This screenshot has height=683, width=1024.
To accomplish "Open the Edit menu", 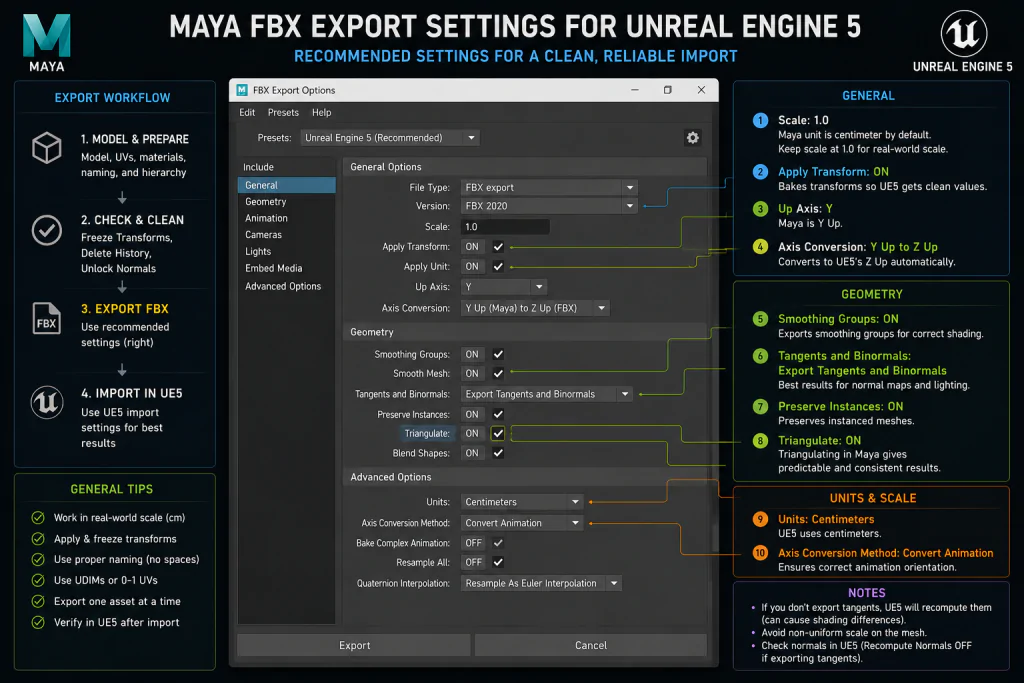I will click(x=247, y=112).
